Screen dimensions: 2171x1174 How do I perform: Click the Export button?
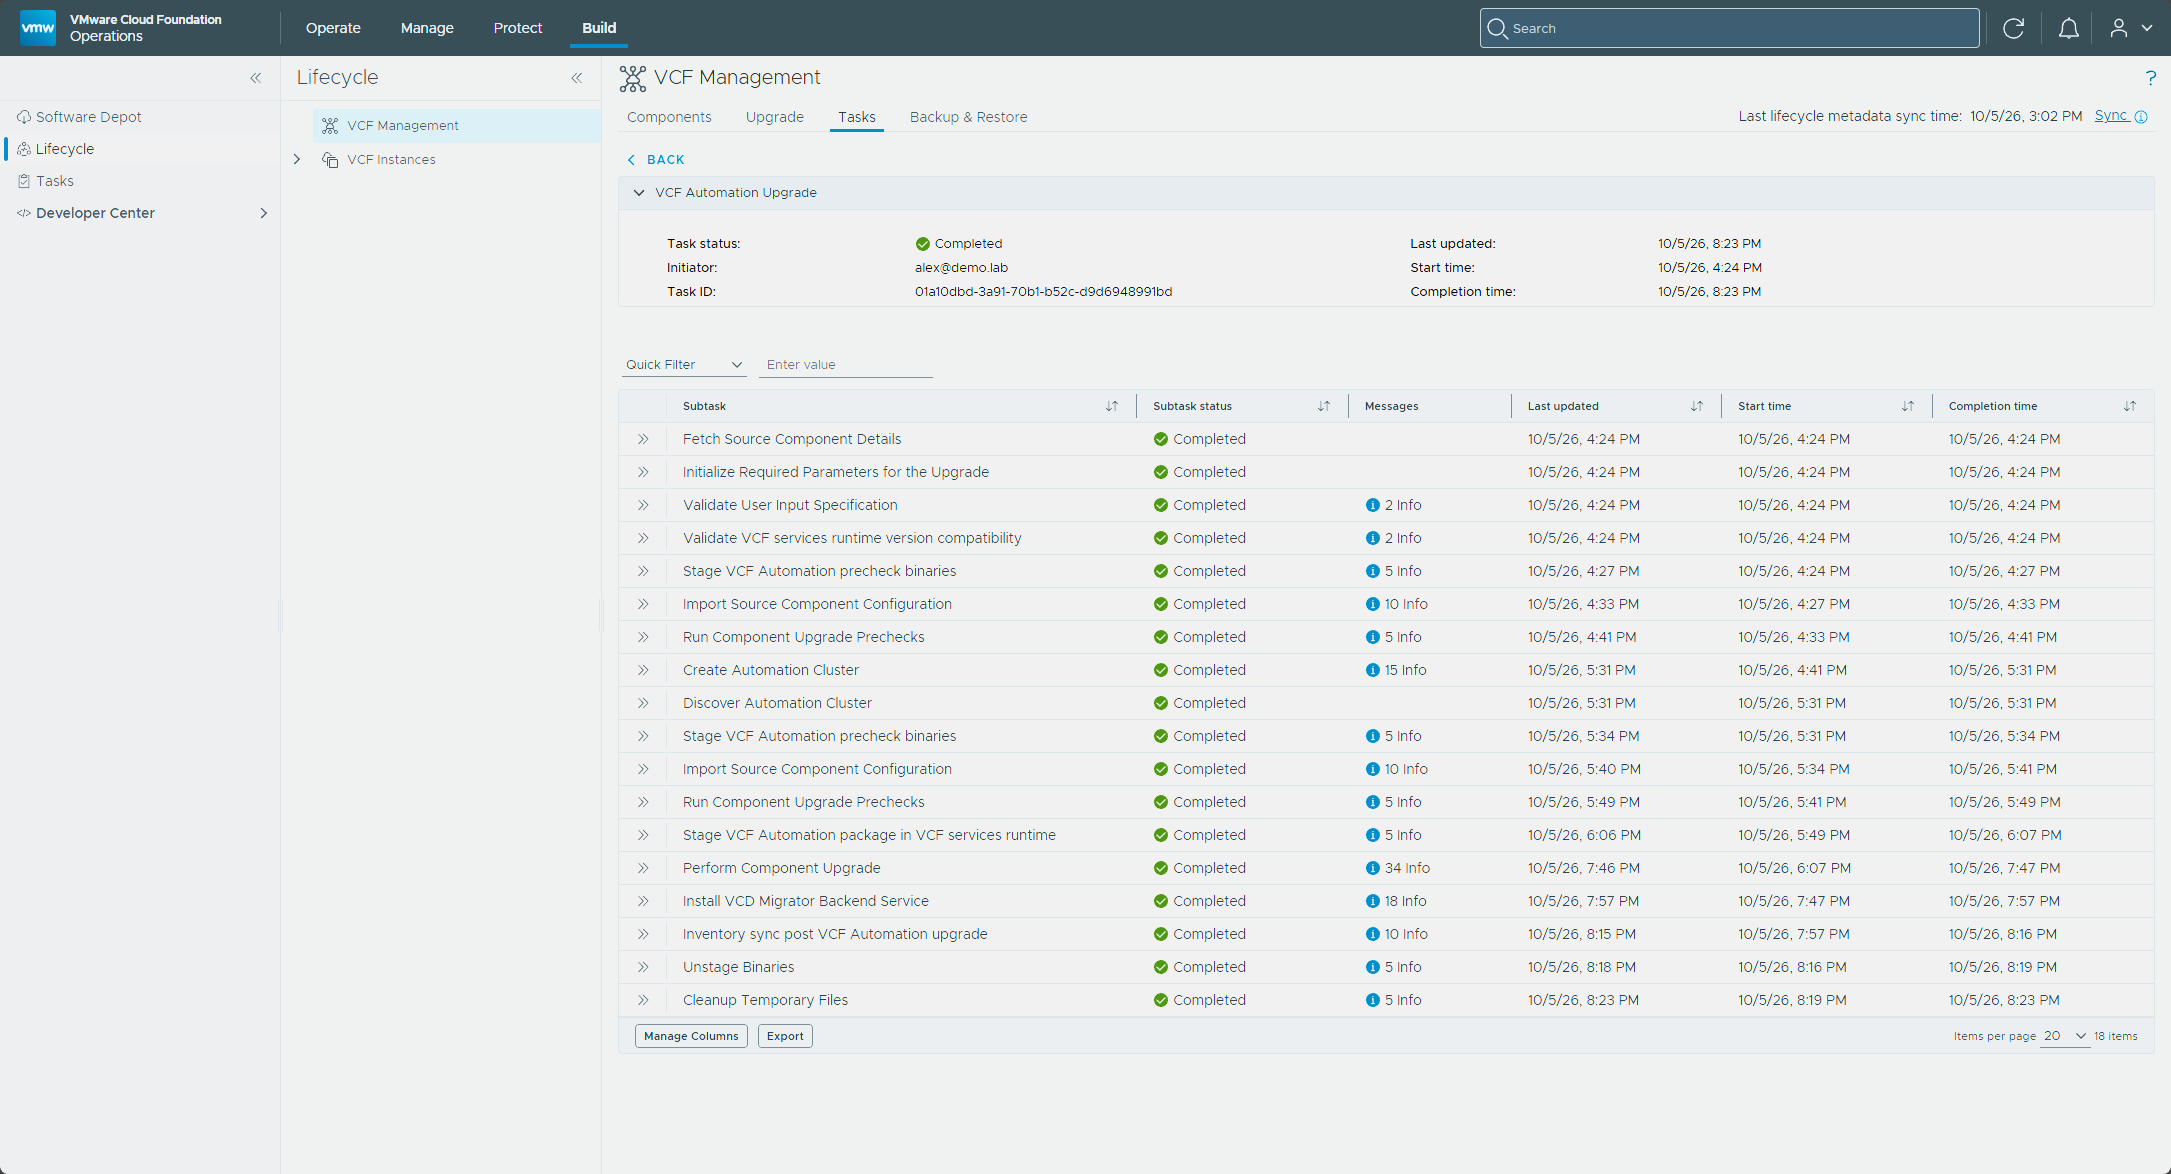click(785, 1036)
